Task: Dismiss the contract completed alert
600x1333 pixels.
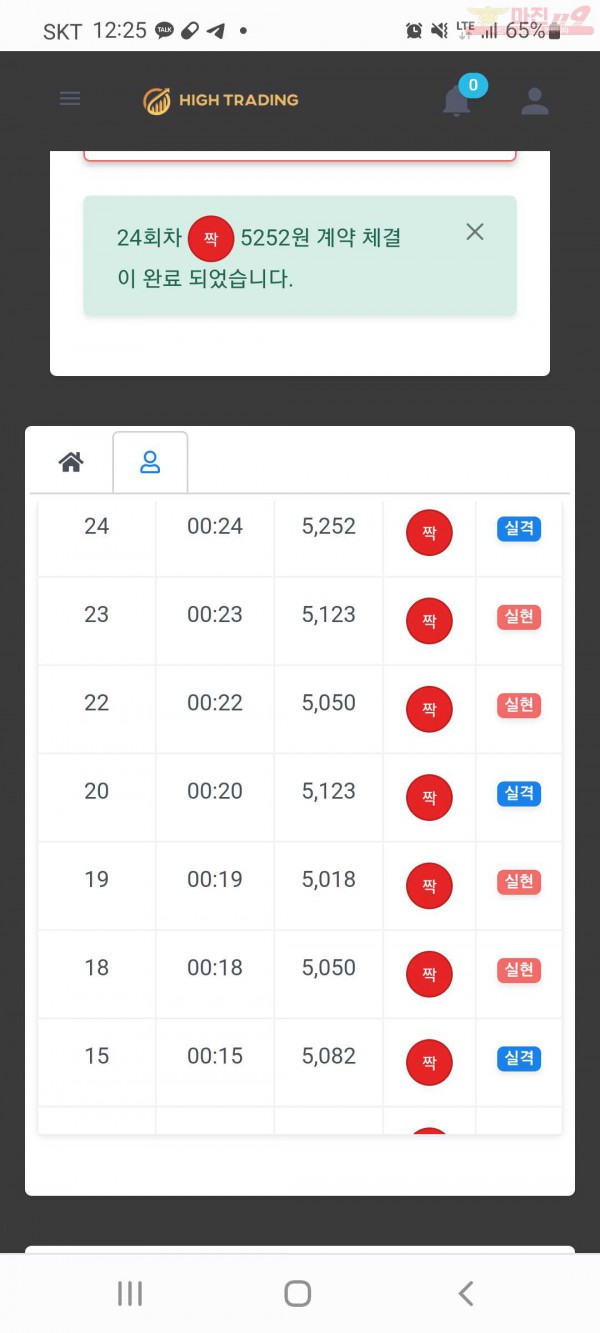Action: [475, 232]
